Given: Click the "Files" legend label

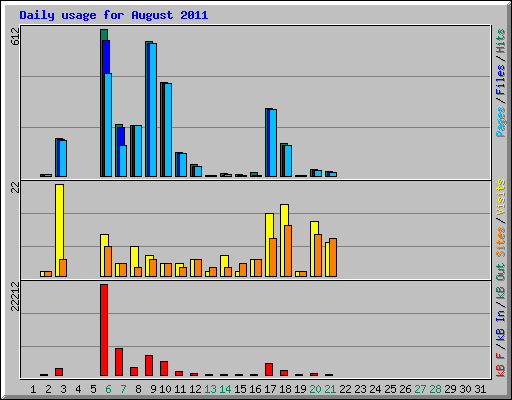Looking at the screenshot, I should [500, 80].
